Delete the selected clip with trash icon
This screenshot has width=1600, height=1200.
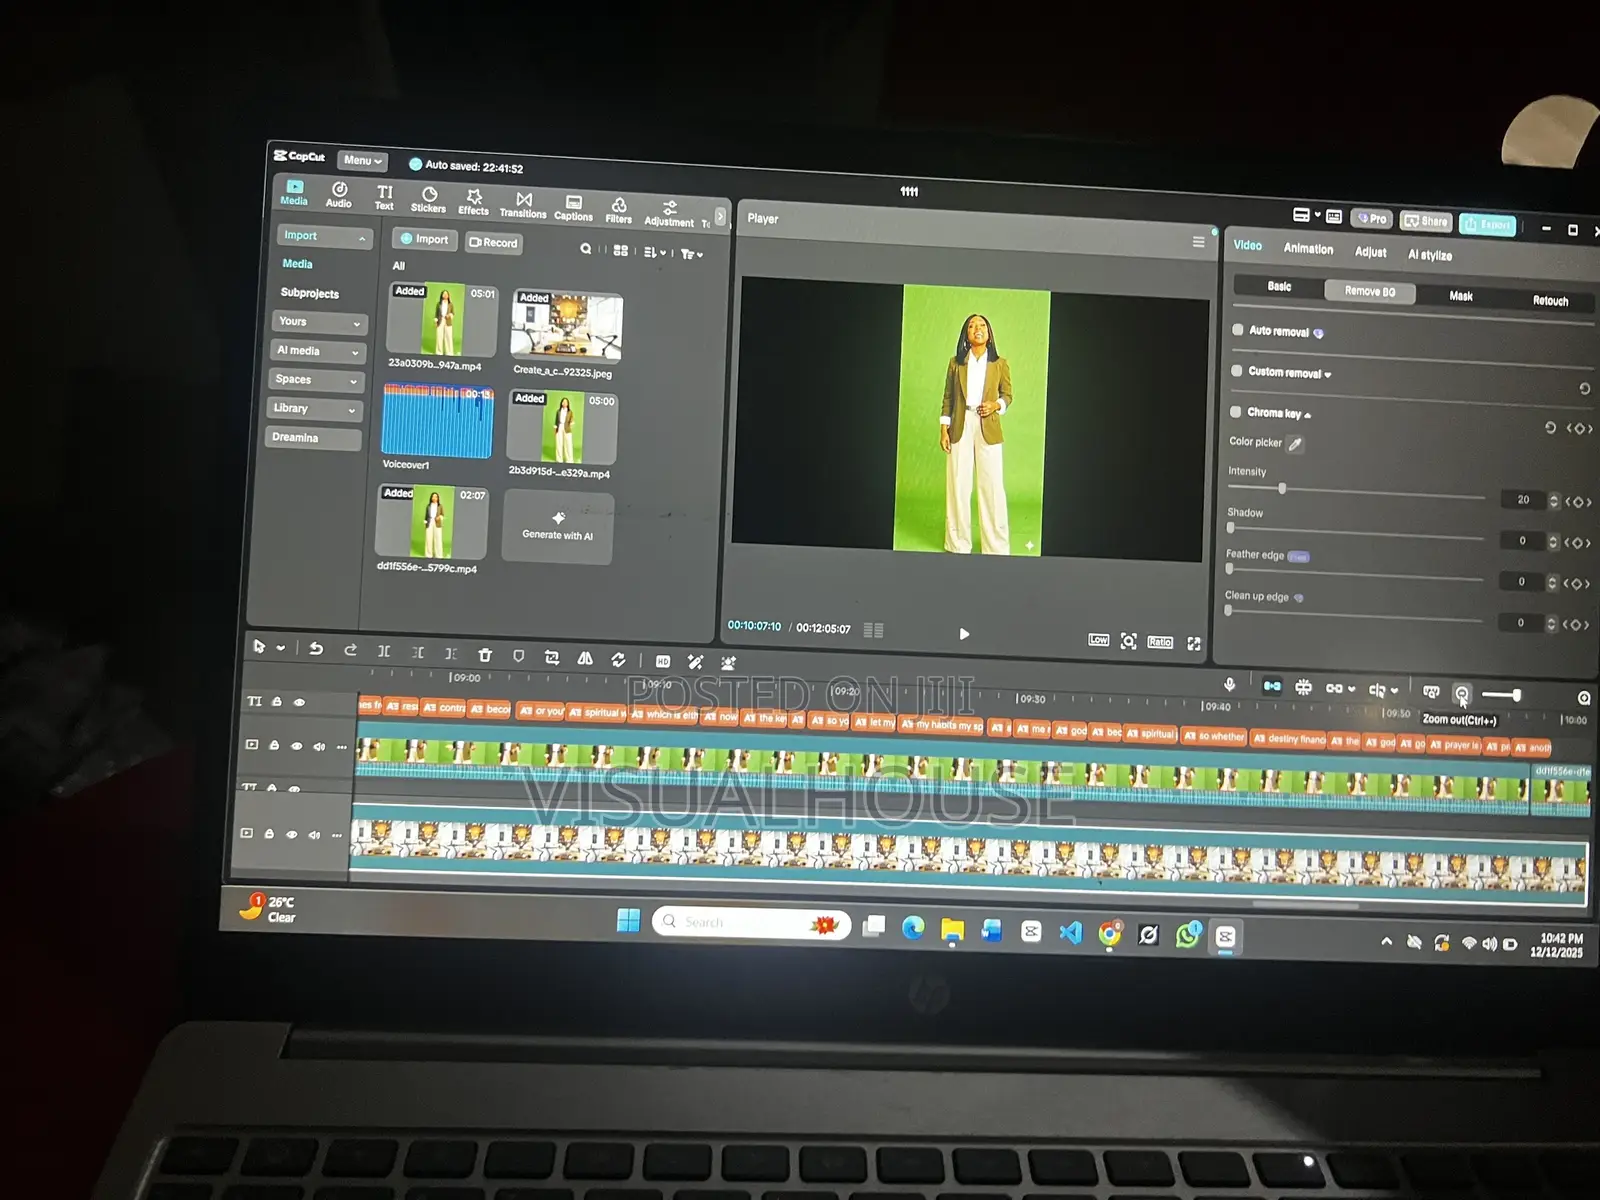485,655
